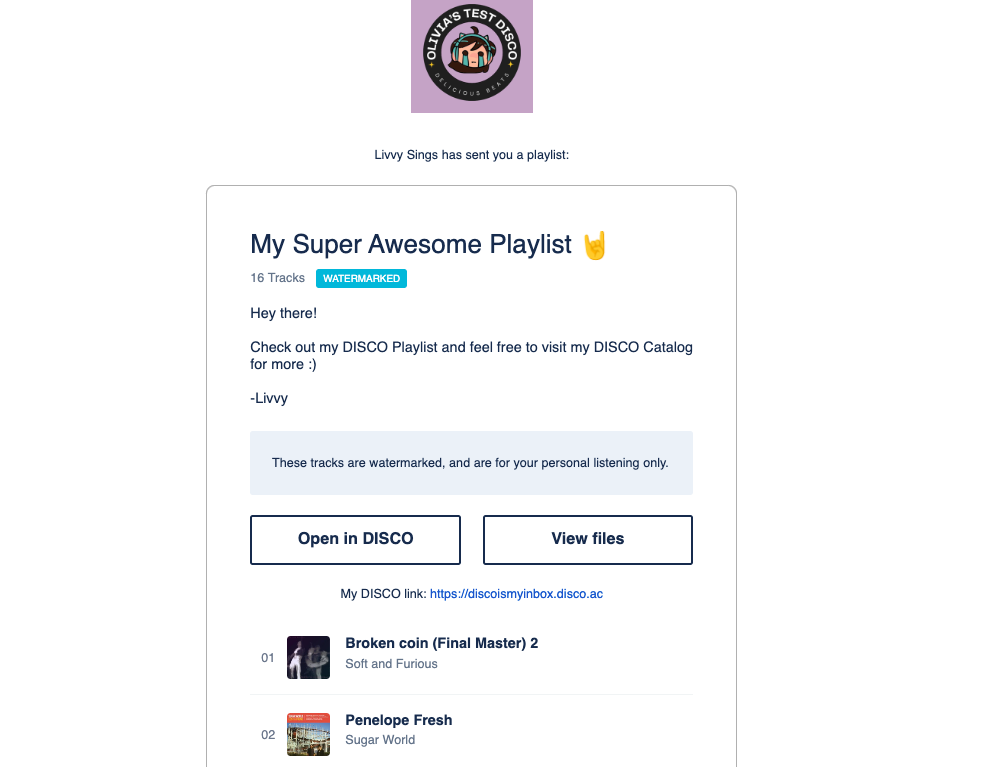997x767 pixels.
Task: Click track number 01
Action: (268, 658)
